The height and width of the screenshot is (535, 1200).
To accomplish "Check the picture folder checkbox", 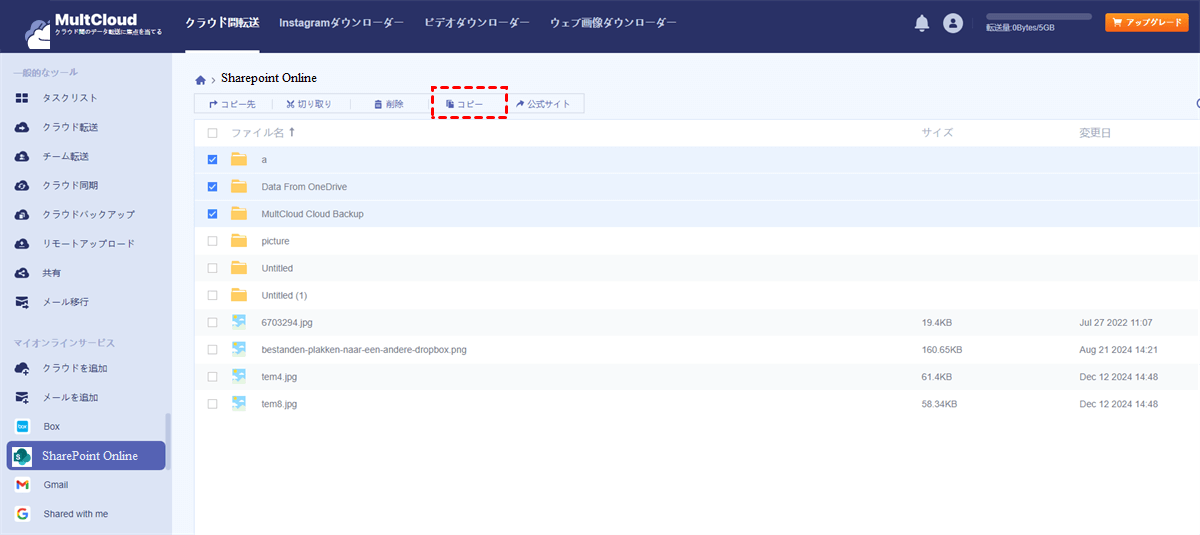I will [212, 241].
